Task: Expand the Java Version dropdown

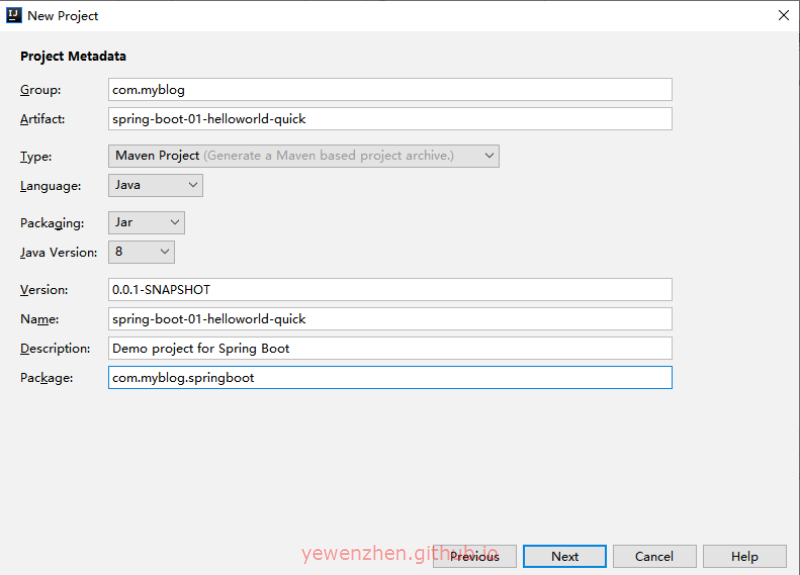Action: click(x=141, y=252)
